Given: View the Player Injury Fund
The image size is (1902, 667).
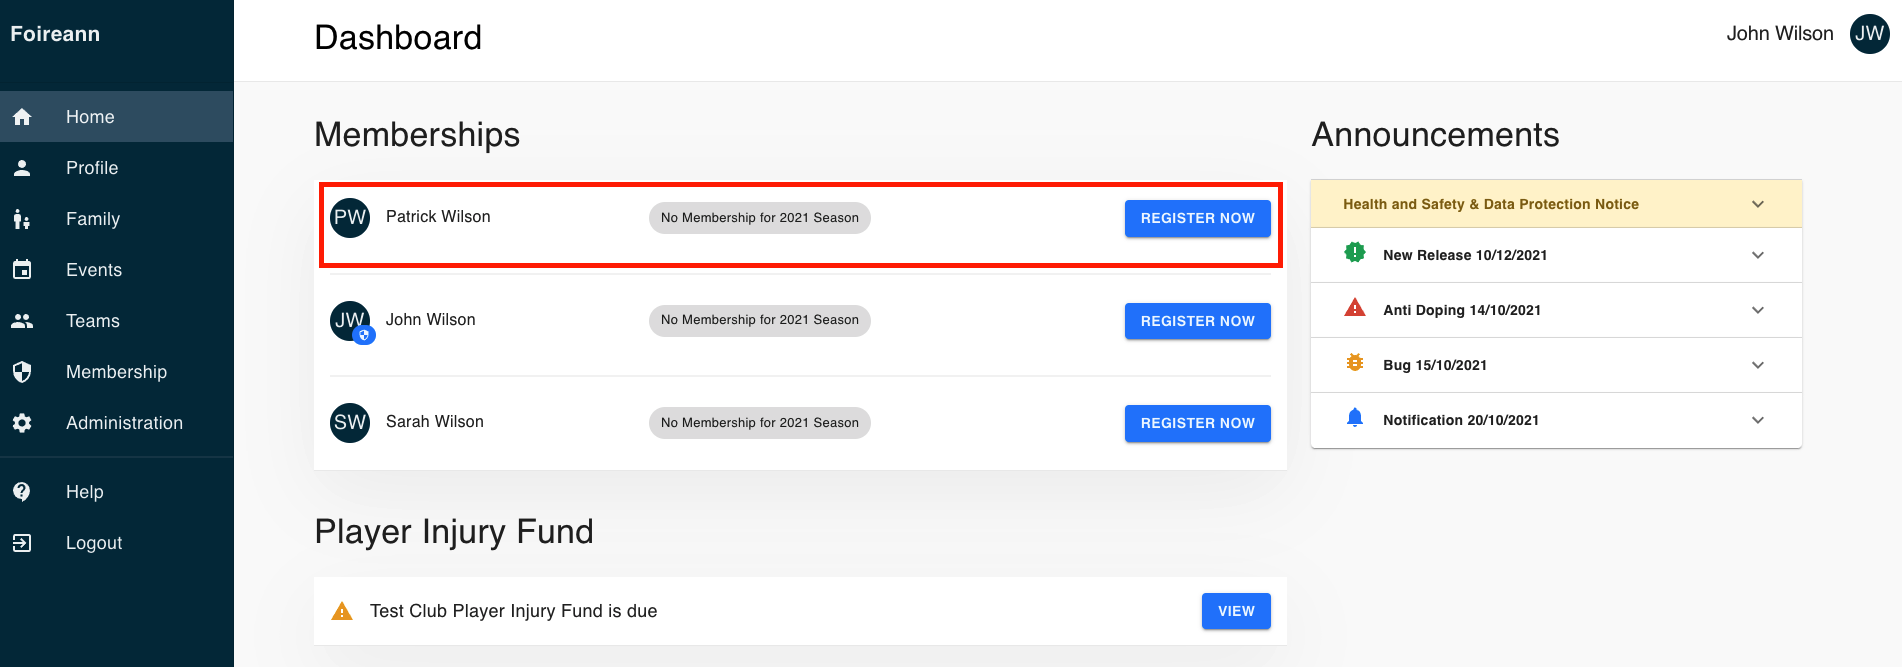Looking at the screenshot, I should (1236, 611).
